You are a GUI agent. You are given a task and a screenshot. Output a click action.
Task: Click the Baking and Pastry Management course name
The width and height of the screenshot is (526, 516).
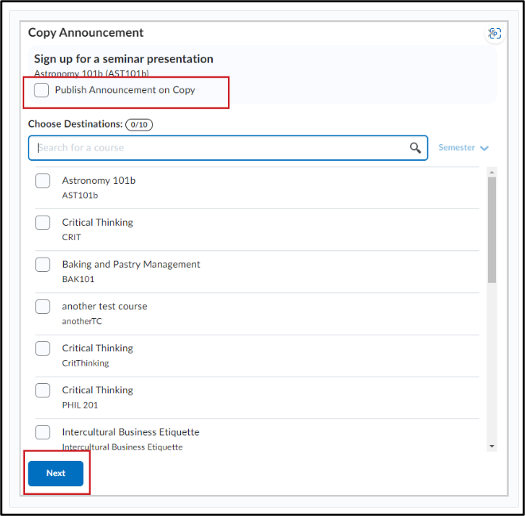tap(131, 264)
